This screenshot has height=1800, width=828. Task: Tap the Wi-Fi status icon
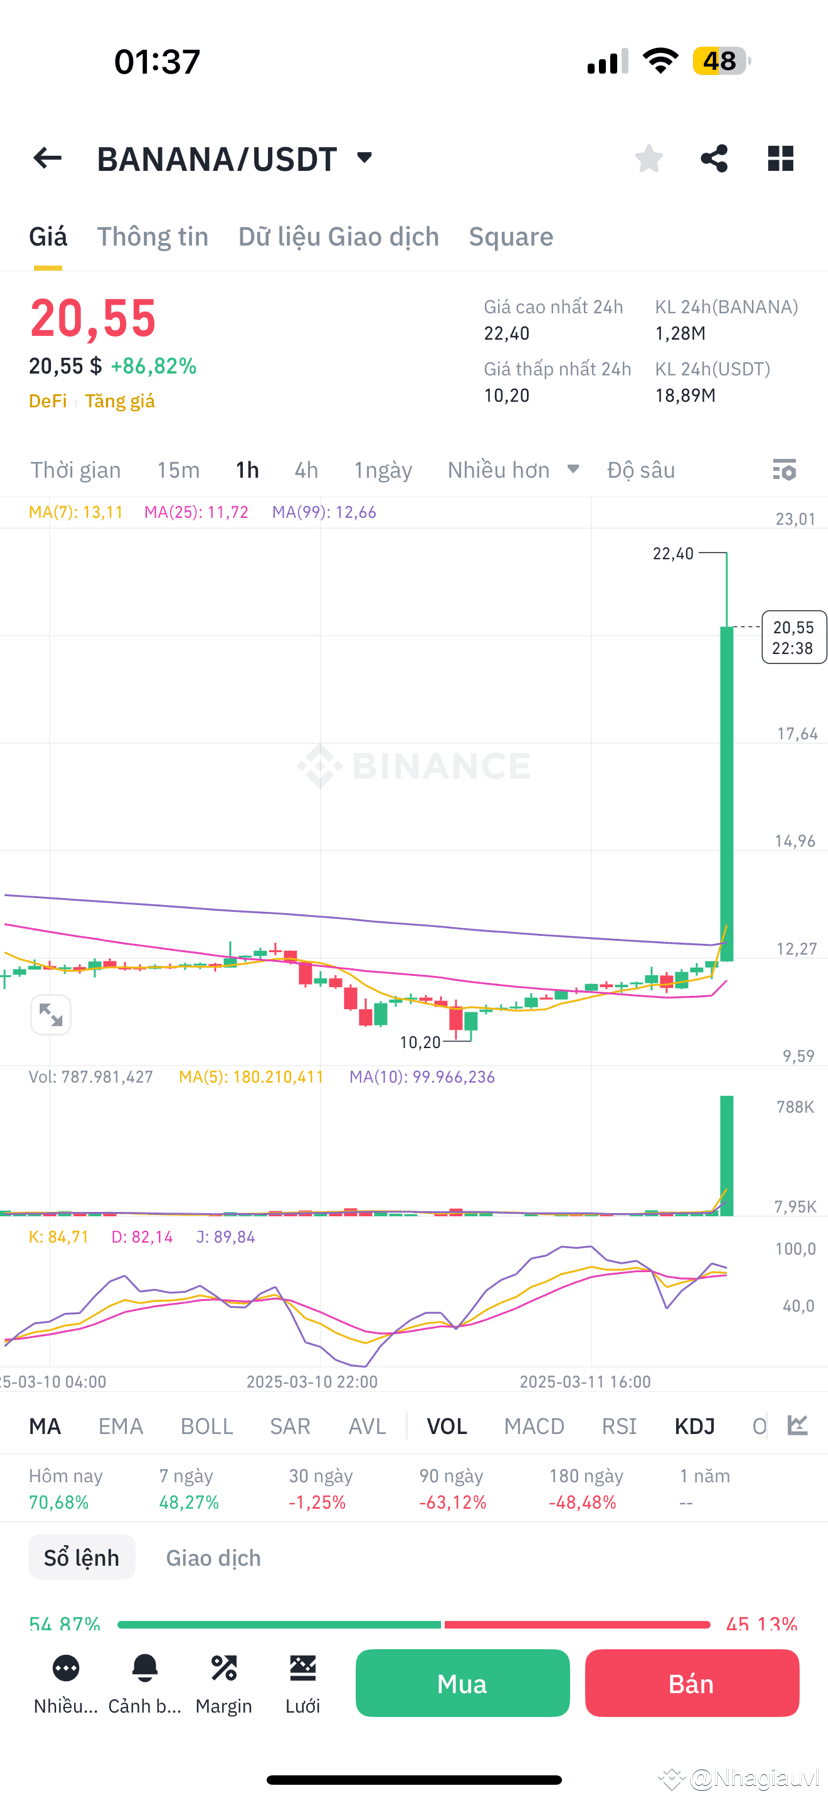point(660,61)
